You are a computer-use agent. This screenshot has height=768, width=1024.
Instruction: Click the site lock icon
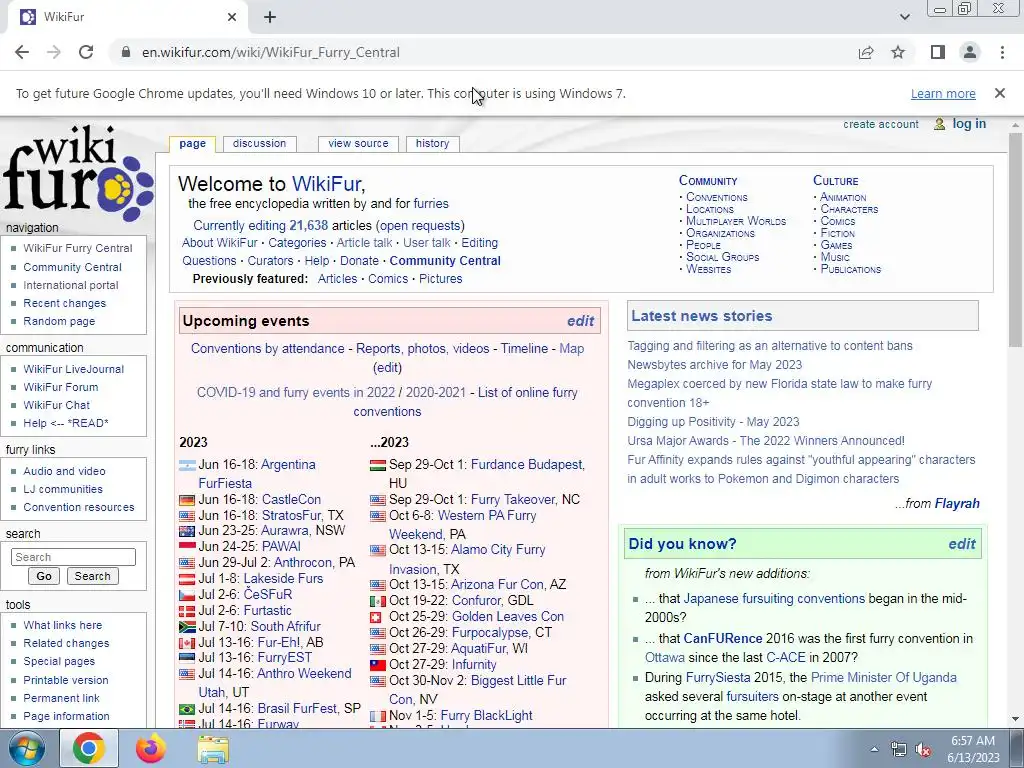pos(126,52)
